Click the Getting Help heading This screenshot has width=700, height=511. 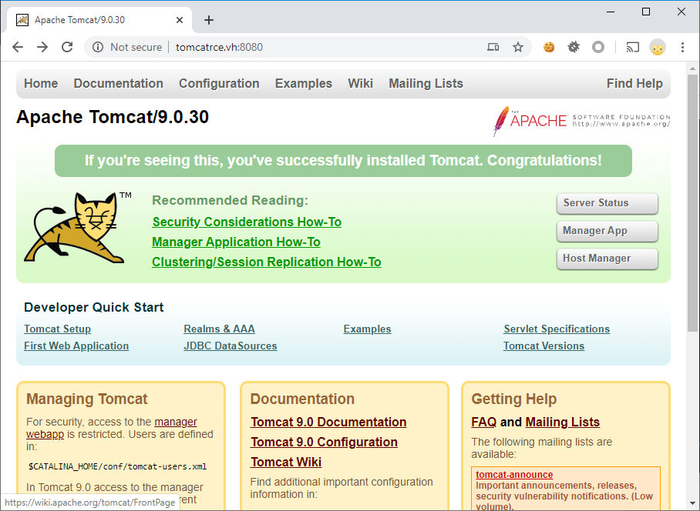pyautogui.click(x=514, y=399)
